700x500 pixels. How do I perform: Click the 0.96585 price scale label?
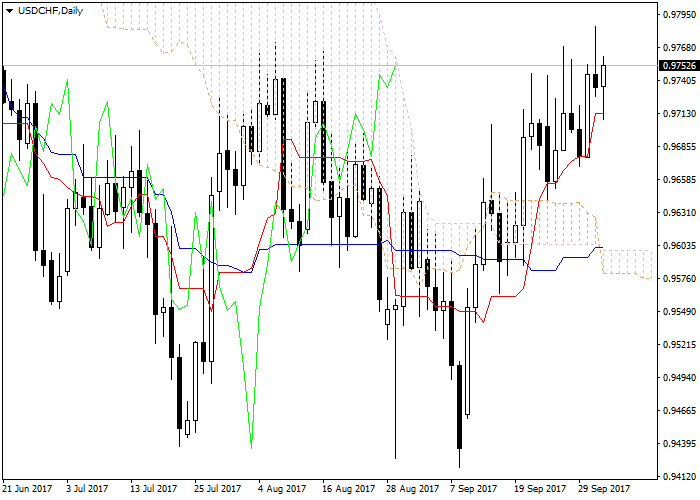tap(679, 180)
